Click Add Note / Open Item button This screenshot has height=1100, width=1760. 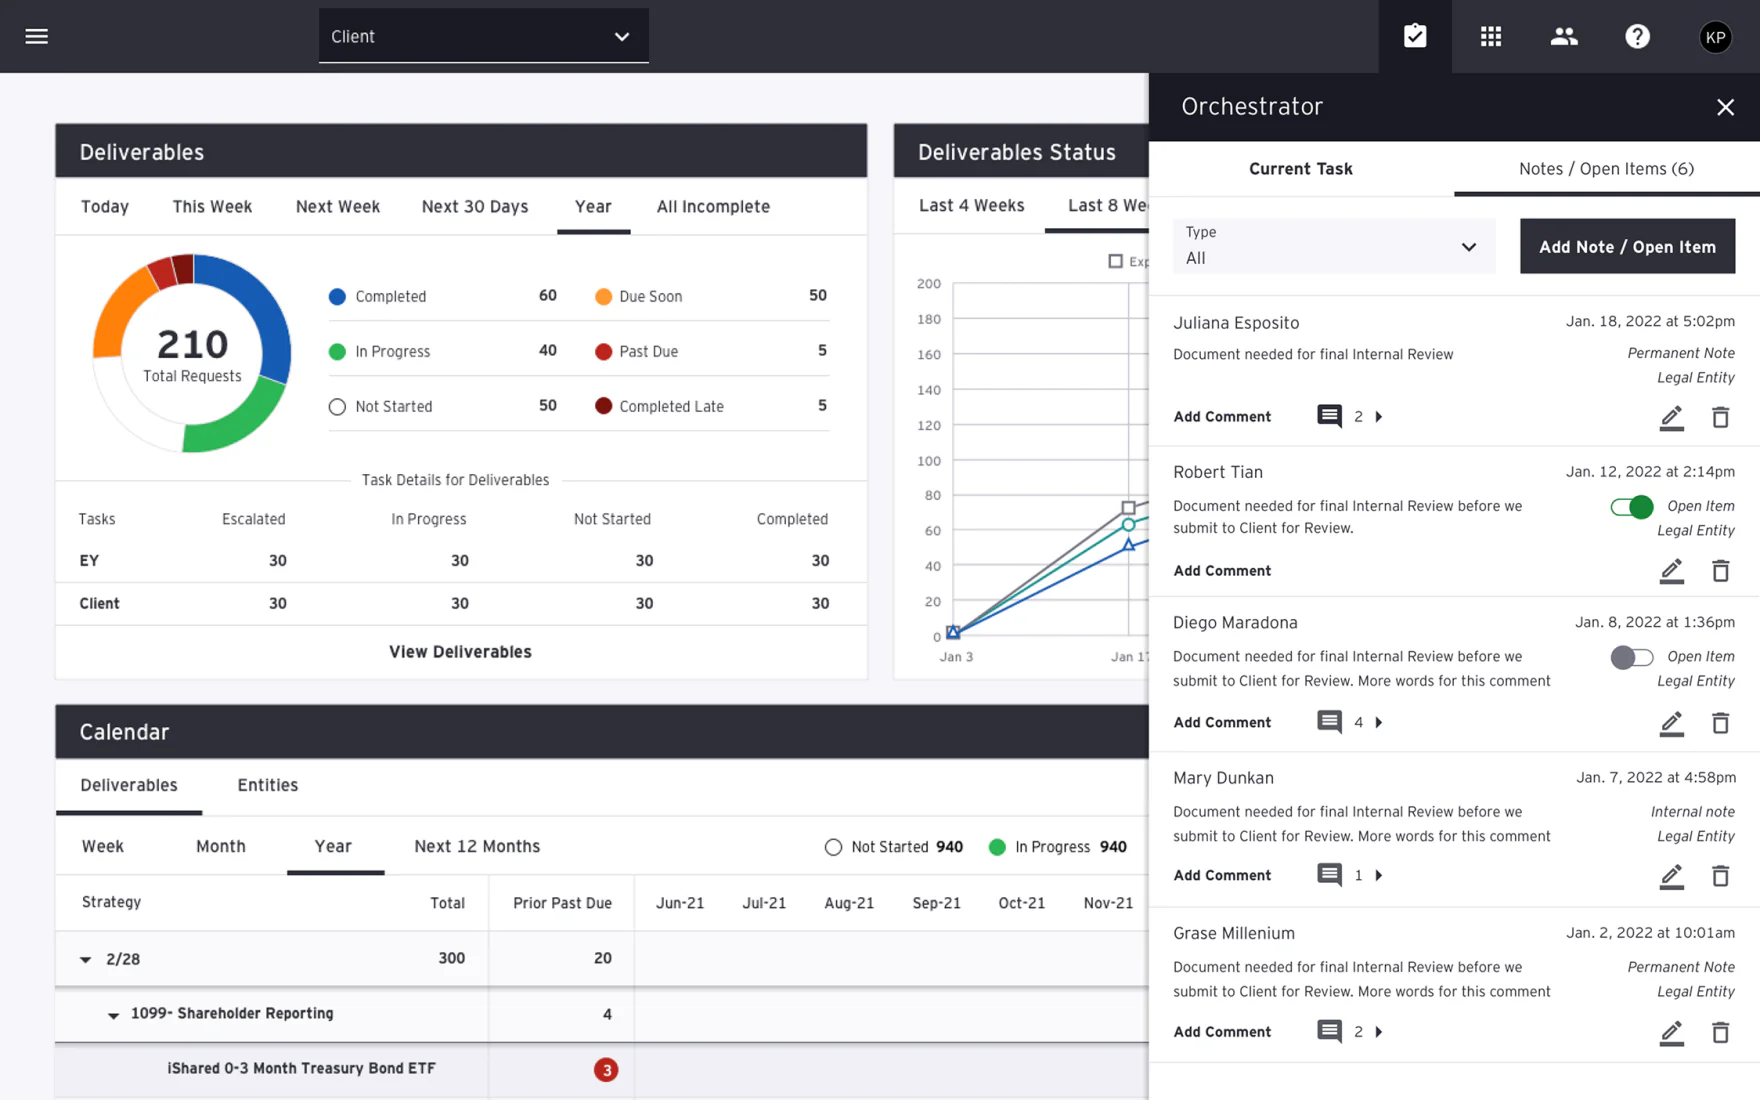coord(1627,246)
